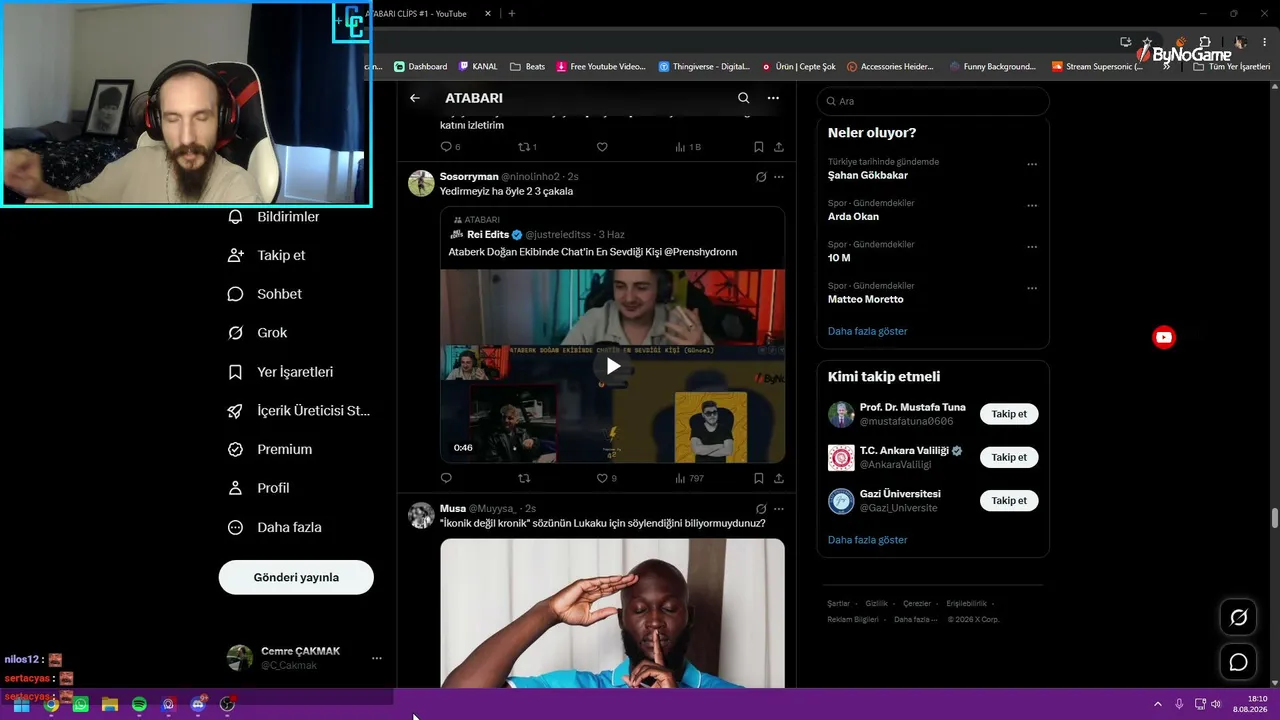
Task: Open options for Şahan Gökbakar trend
Action: click(x=1032, y=164)
